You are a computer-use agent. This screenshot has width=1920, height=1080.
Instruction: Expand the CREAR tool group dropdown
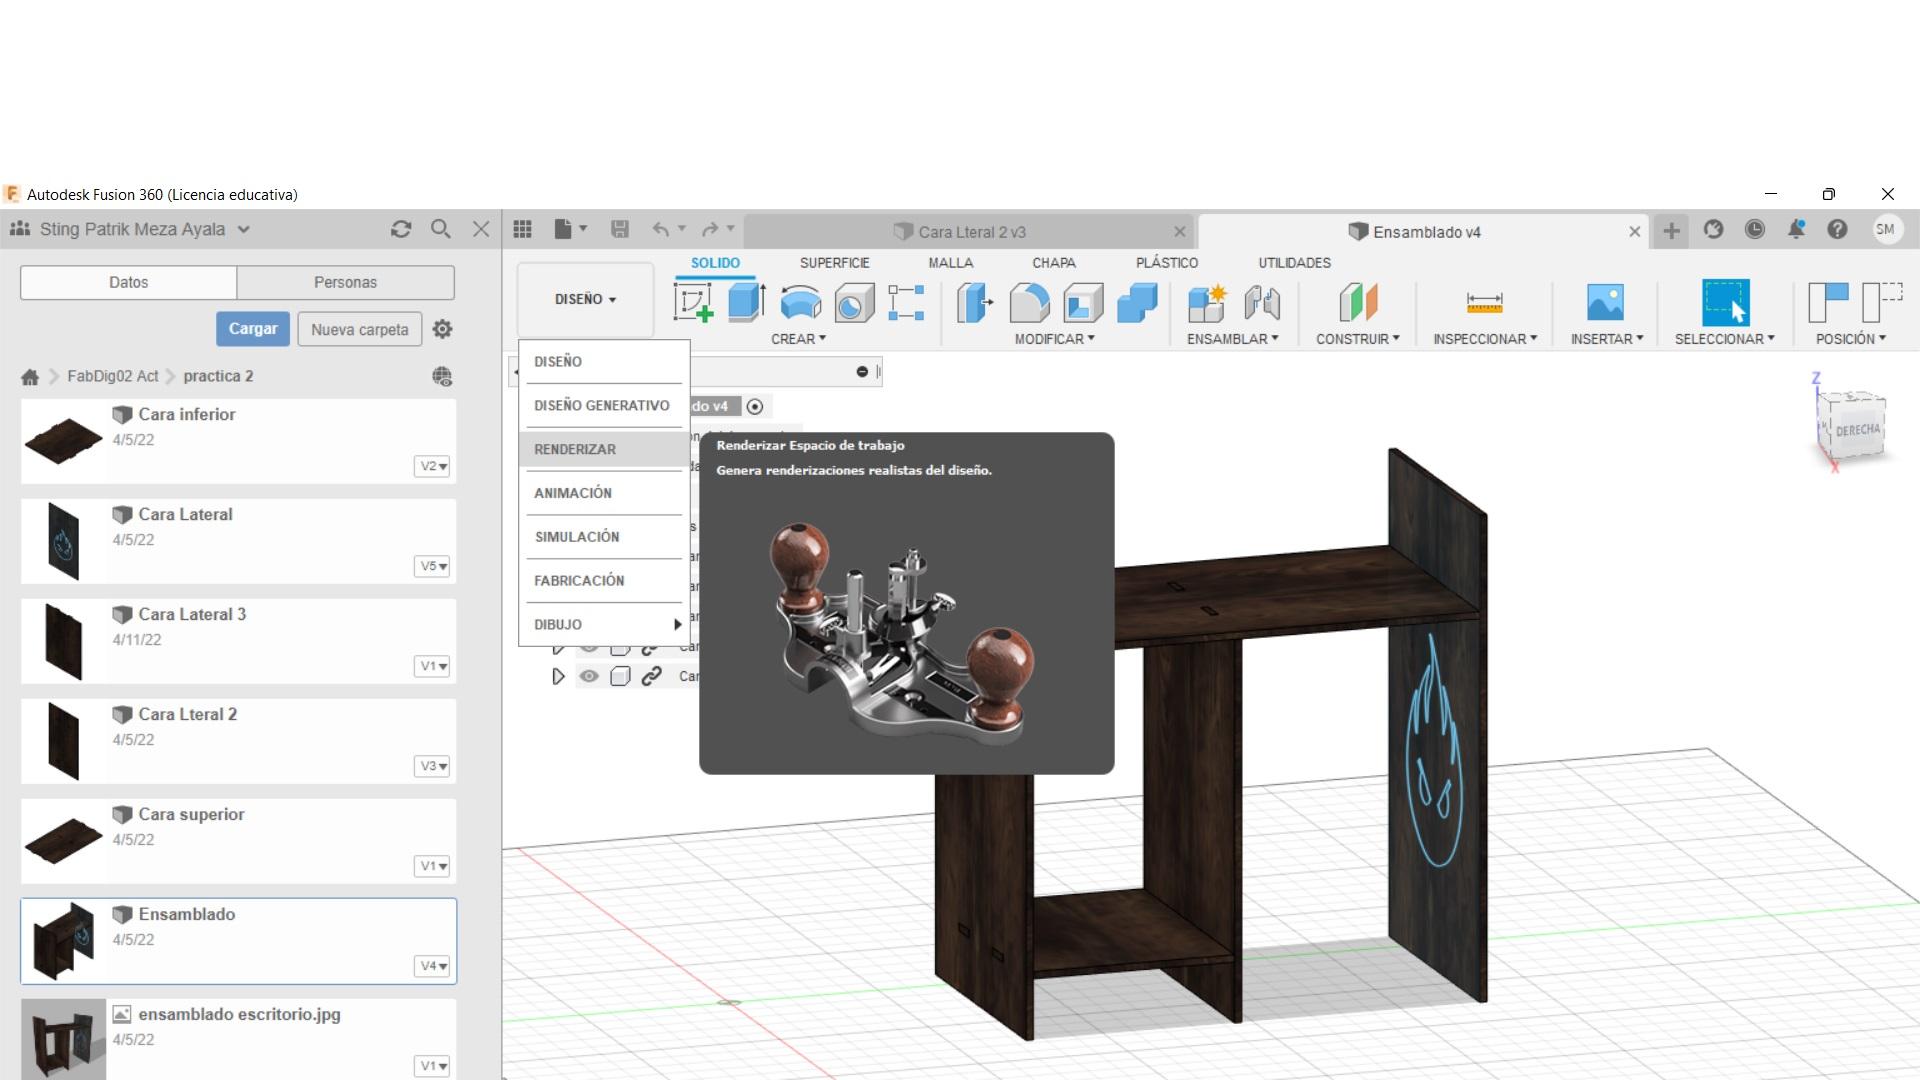pyautogui.click(x=798, y=339)
